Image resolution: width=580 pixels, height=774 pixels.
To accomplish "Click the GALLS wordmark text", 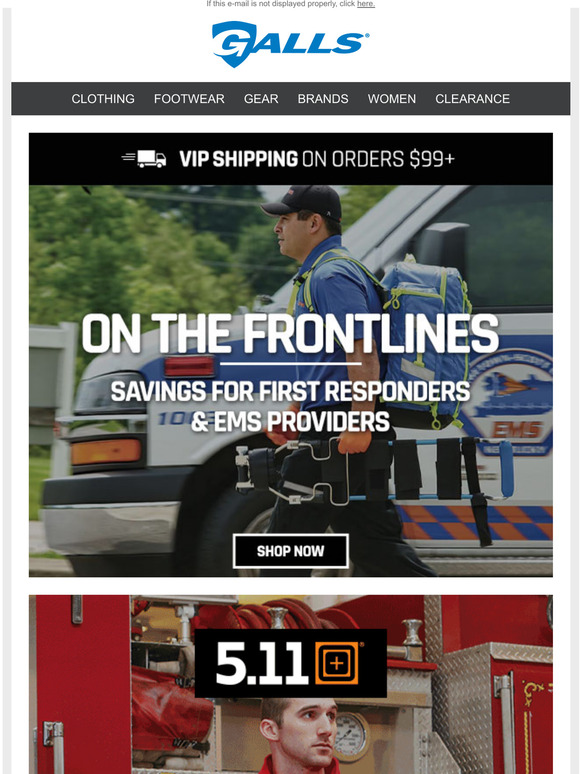I will tap(290, 44).
